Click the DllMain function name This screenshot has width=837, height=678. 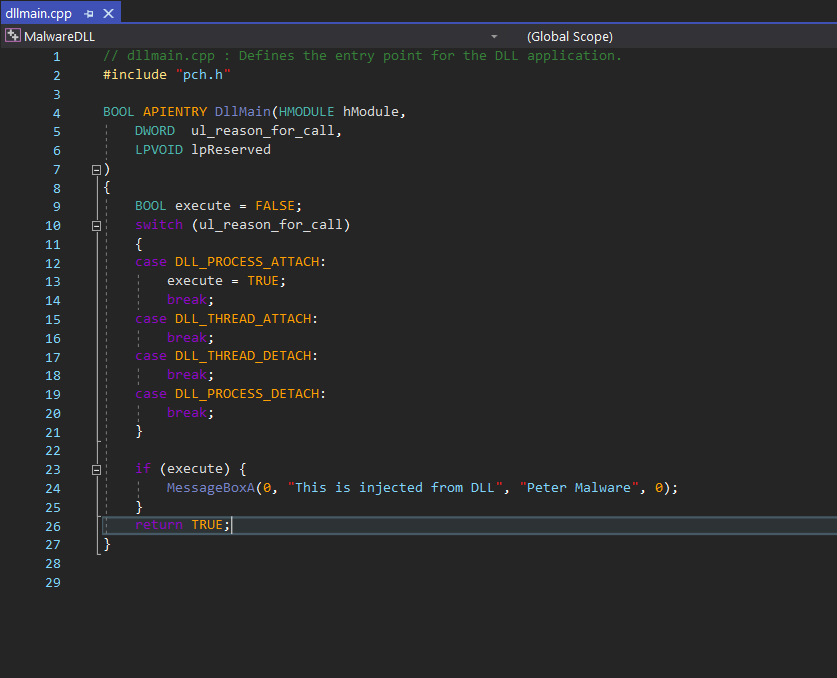242,112
